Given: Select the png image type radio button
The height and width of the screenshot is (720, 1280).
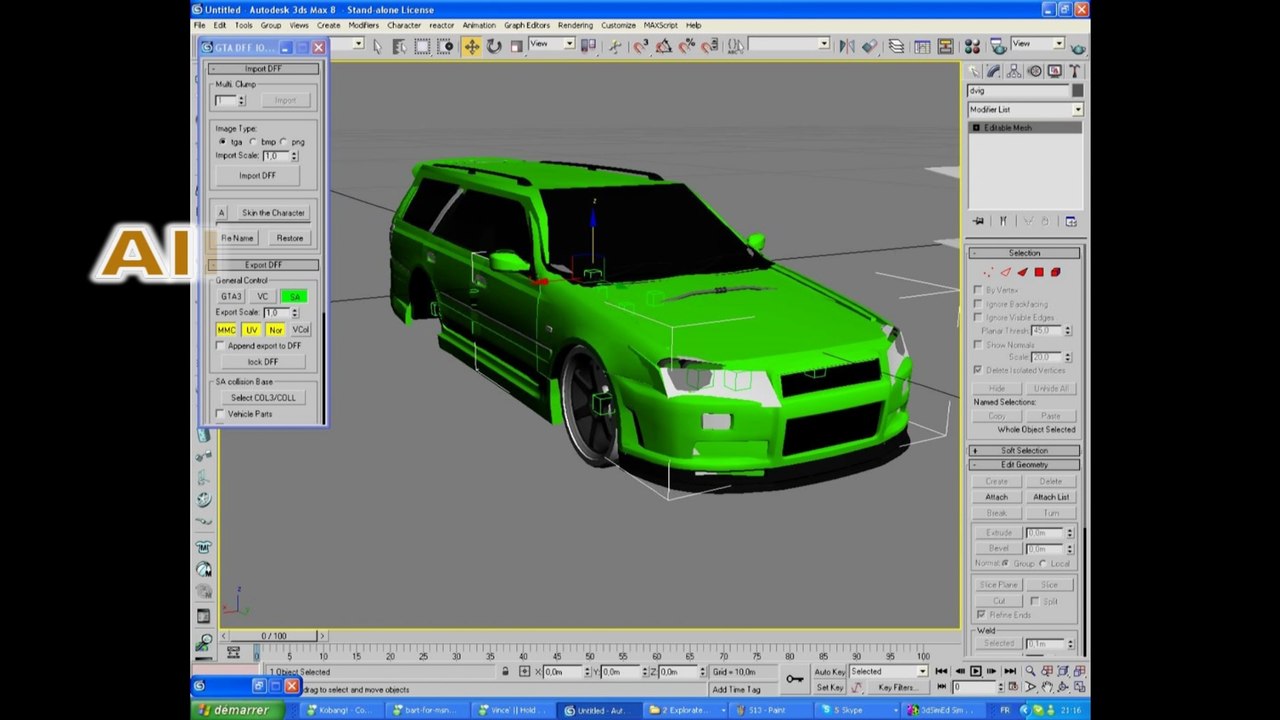Looking at the screenshot, I should click(x=284, y=142).
